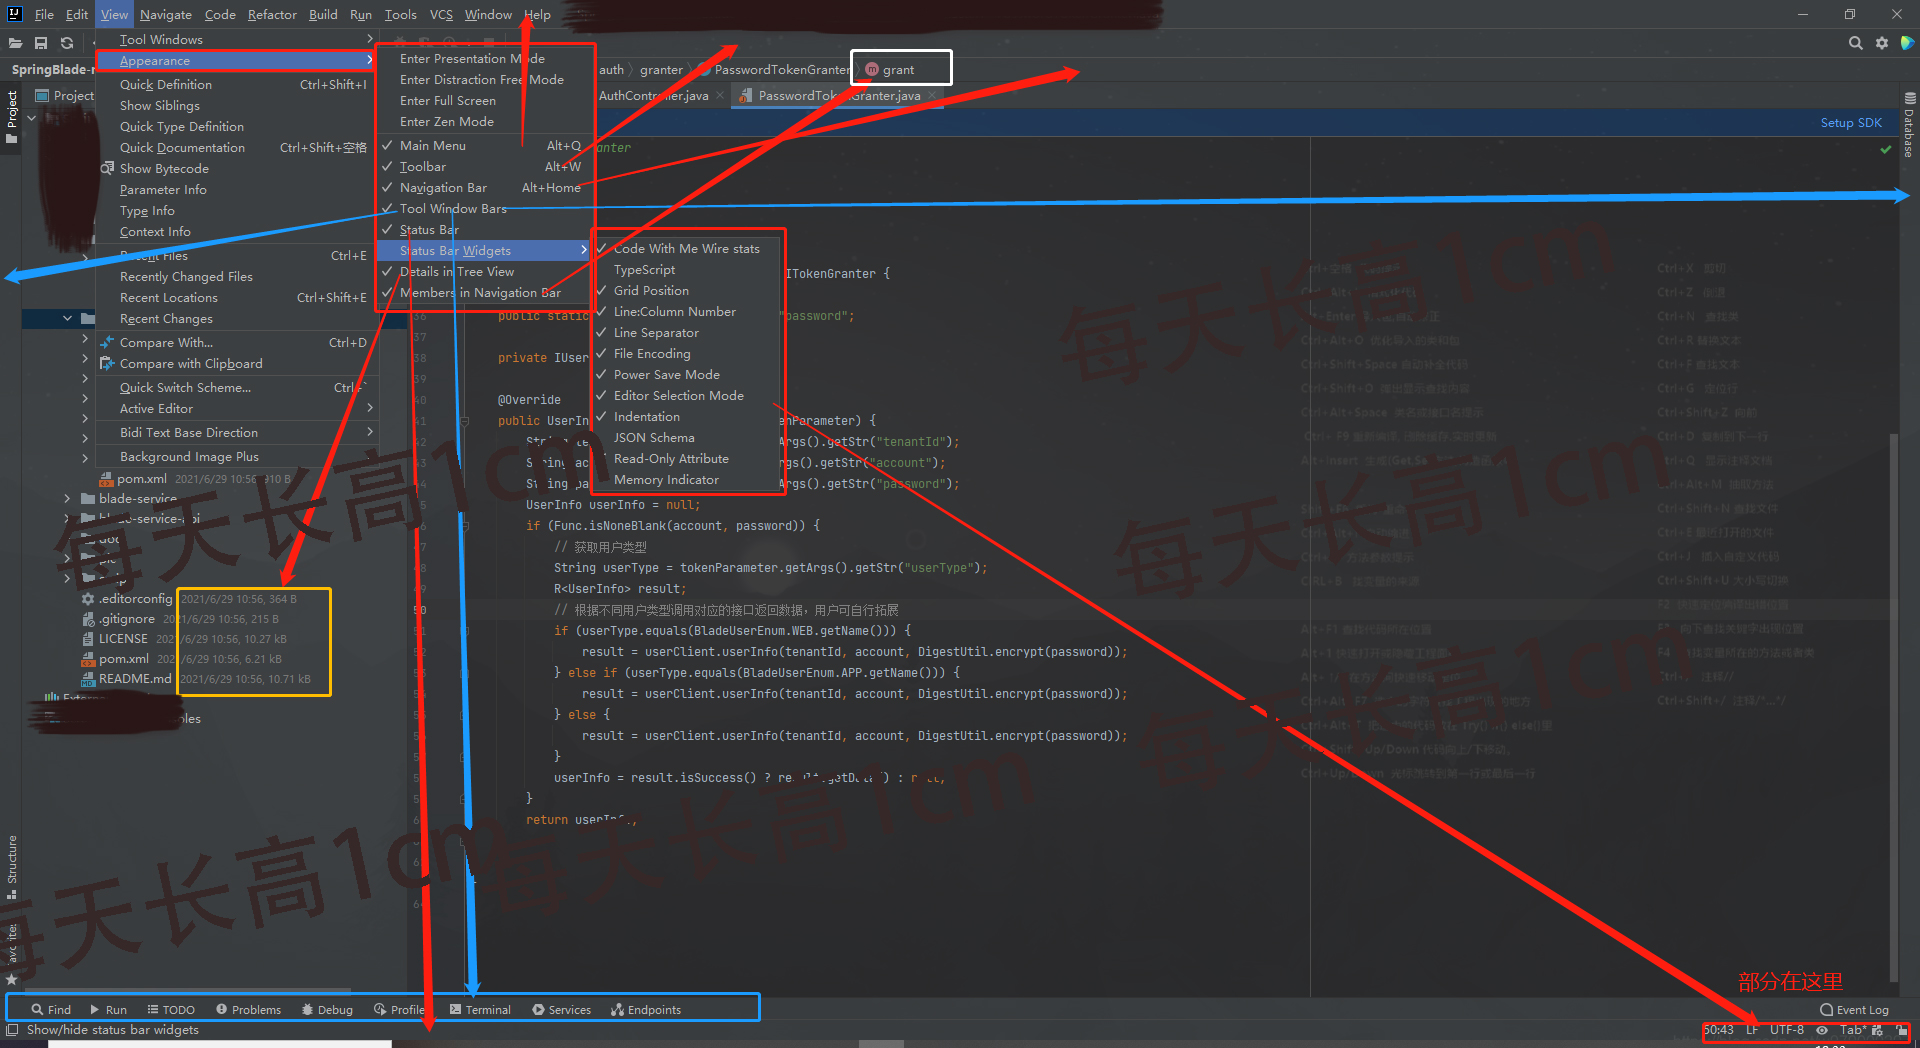This screenshot has width=1920, height=1048.
Task: Toggle Navigation Bar visibility
Action: [485, 188]
